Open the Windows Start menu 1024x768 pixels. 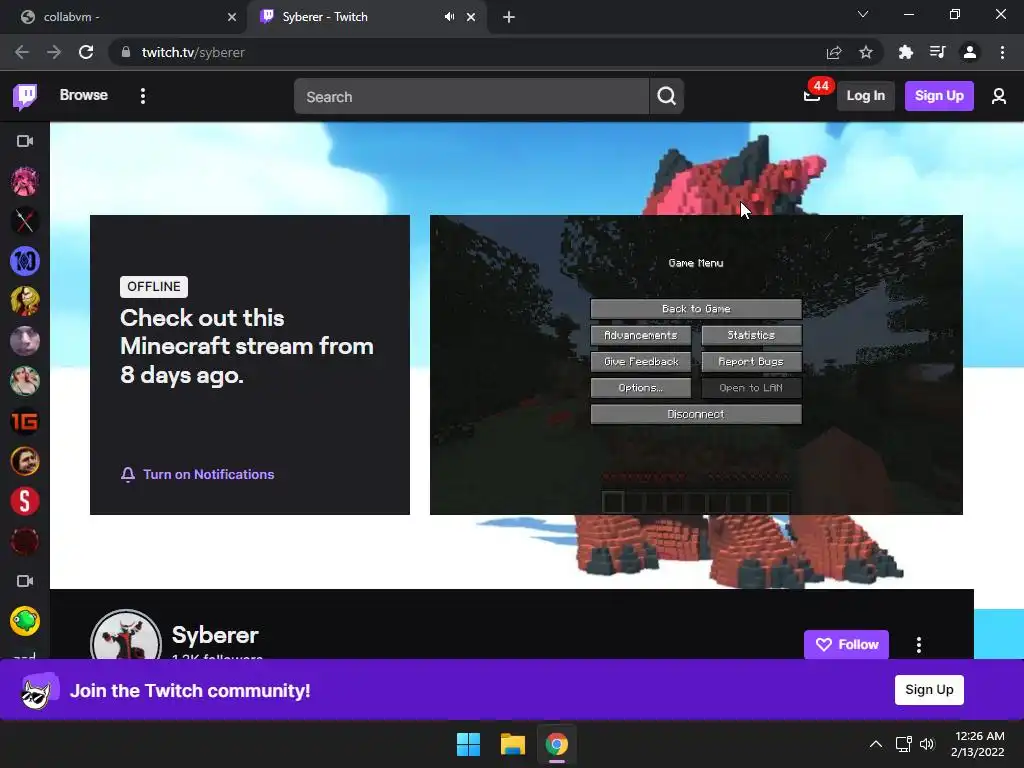(x=468, y=744)
